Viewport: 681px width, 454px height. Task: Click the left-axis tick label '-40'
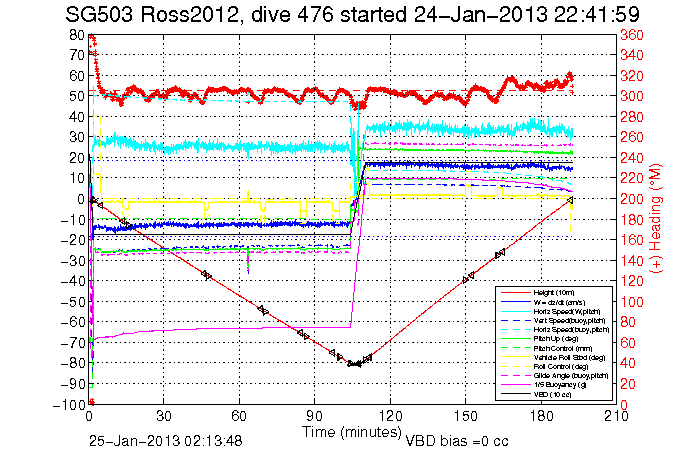point(72,281)
